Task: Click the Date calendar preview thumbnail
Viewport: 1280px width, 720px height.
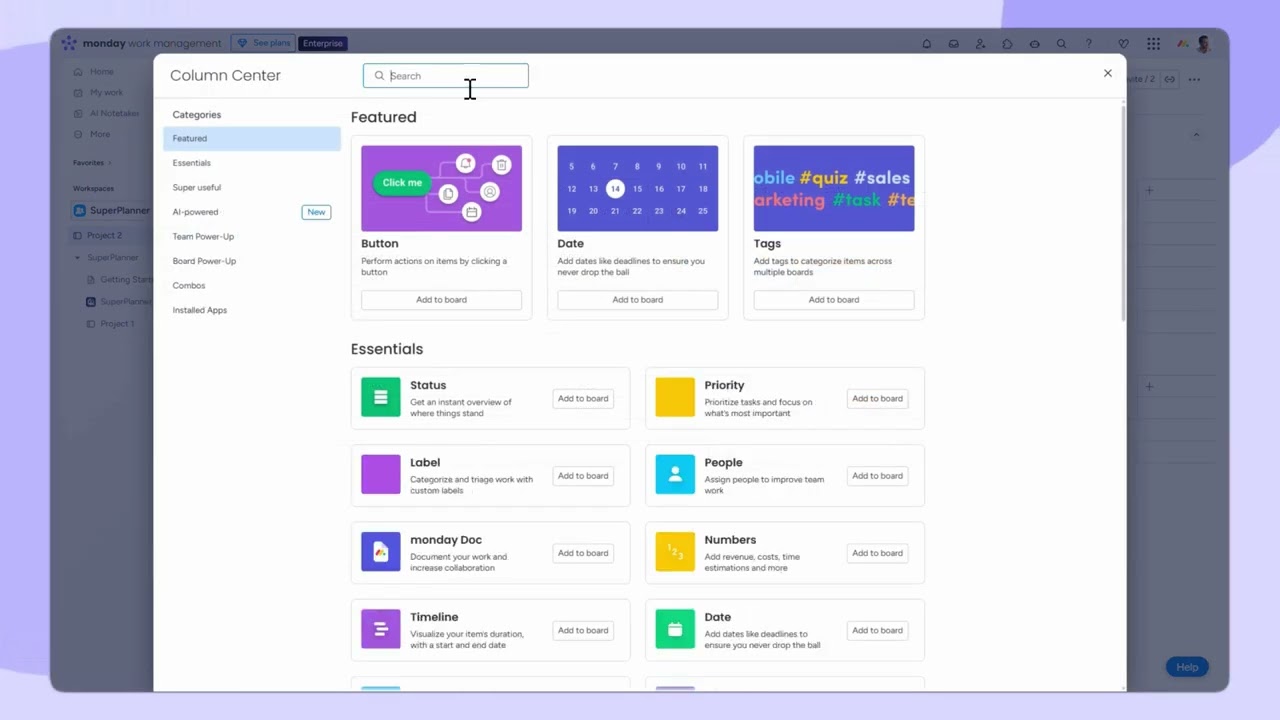Action: (637, 188)
